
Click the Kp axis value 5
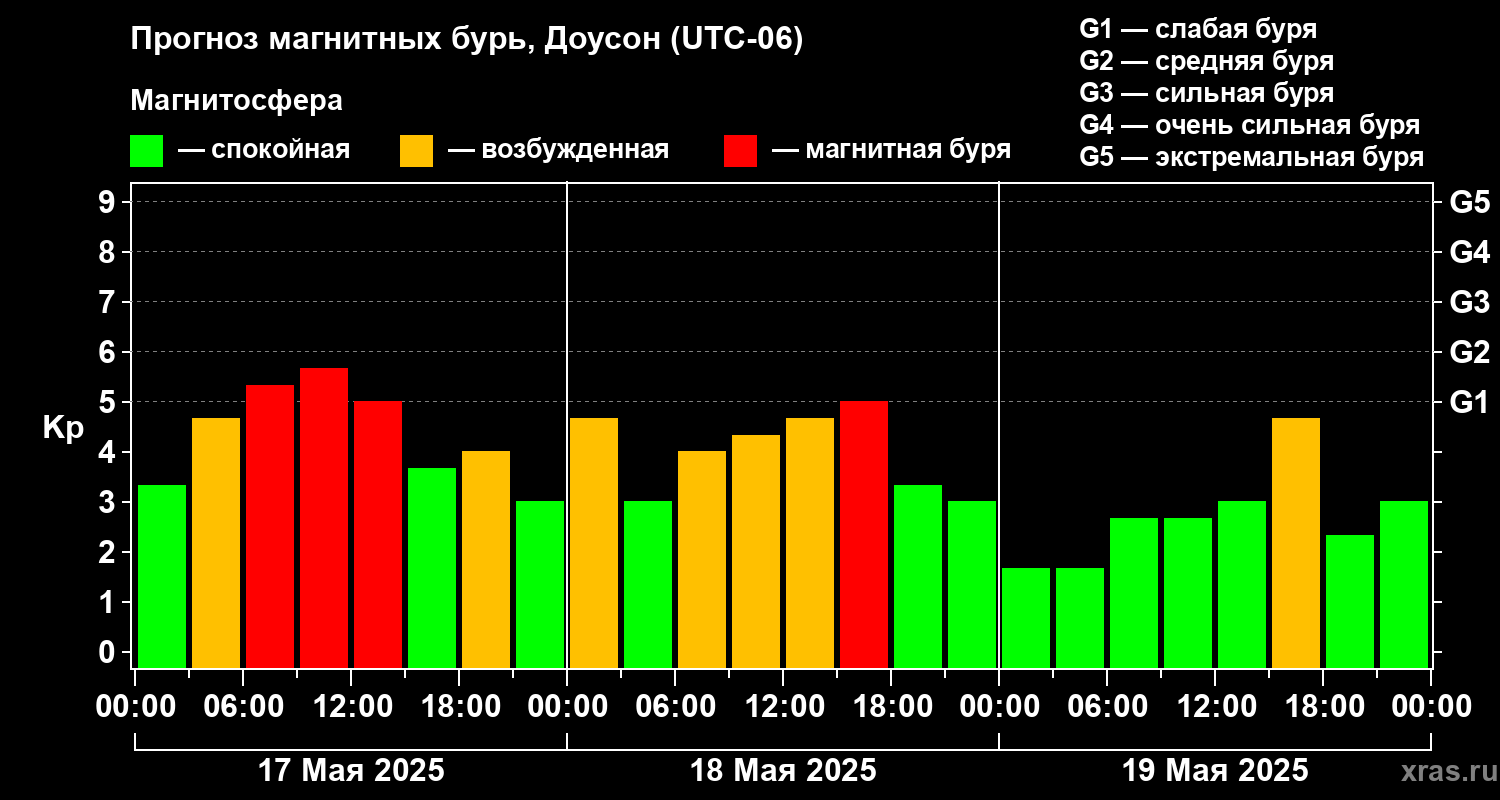coord(109,402)
